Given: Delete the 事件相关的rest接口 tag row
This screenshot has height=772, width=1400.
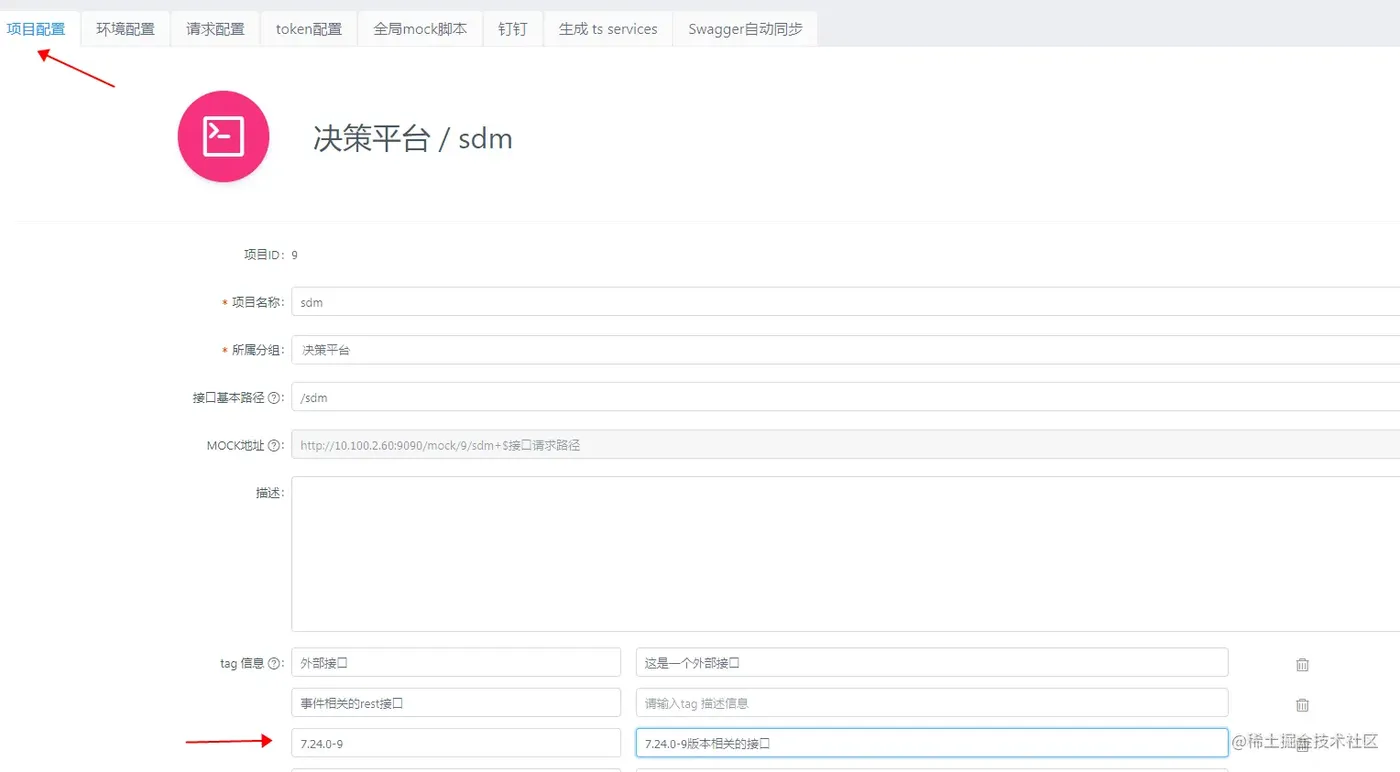Looking at the screenshot, I should (x=1302, y=704).
